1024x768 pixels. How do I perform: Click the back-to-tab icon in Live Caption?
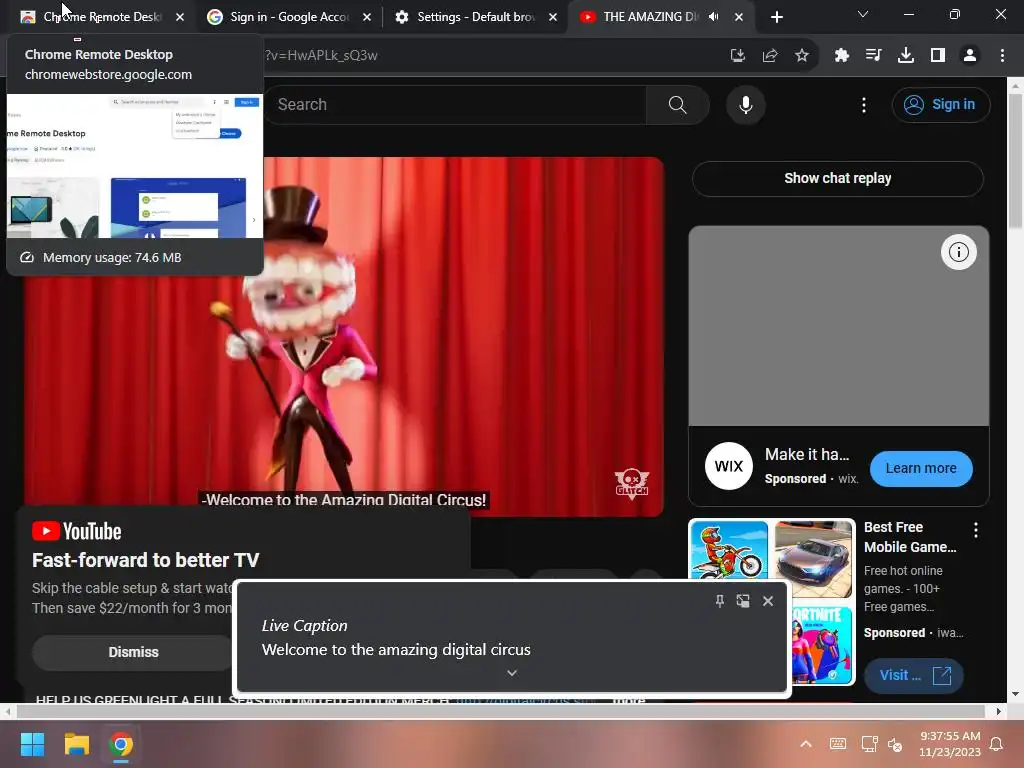coord(743,601)
